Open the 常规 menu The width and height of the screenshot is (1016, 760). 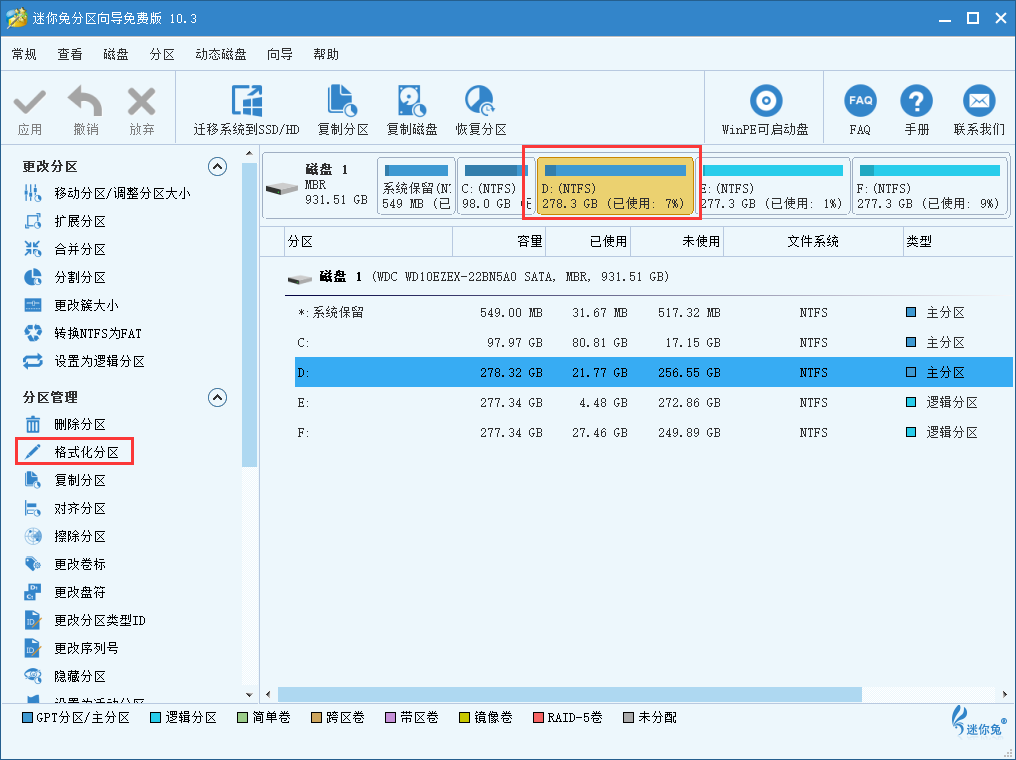pos(24,54)
